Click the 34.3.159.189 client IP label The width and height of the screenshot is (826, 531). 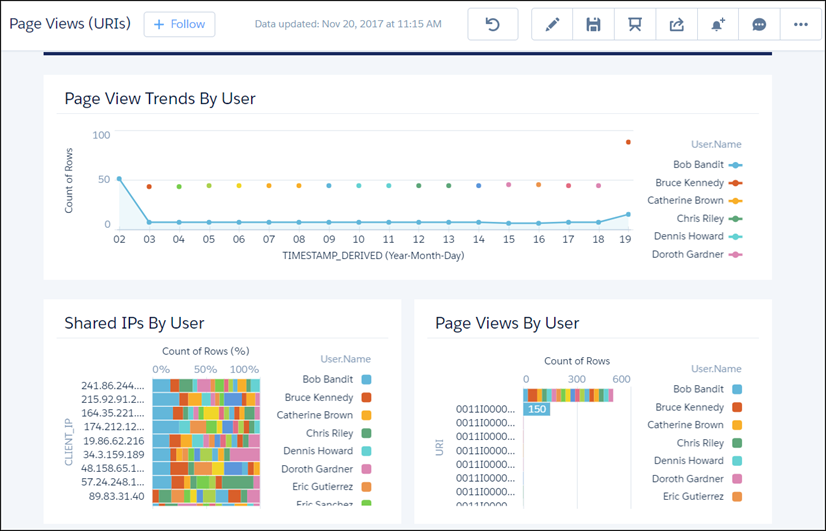114,455
